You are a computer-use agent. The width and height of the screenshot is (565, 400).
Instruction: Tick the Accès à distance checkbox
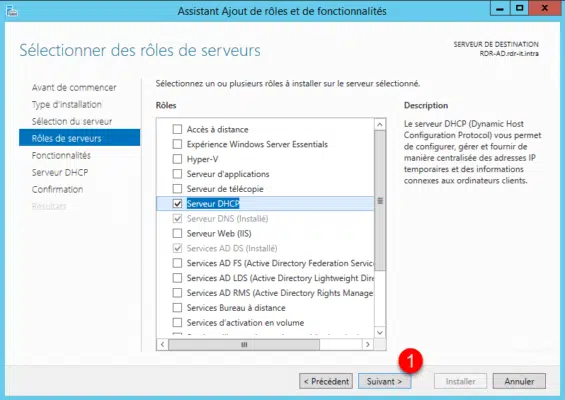point(177,129)
